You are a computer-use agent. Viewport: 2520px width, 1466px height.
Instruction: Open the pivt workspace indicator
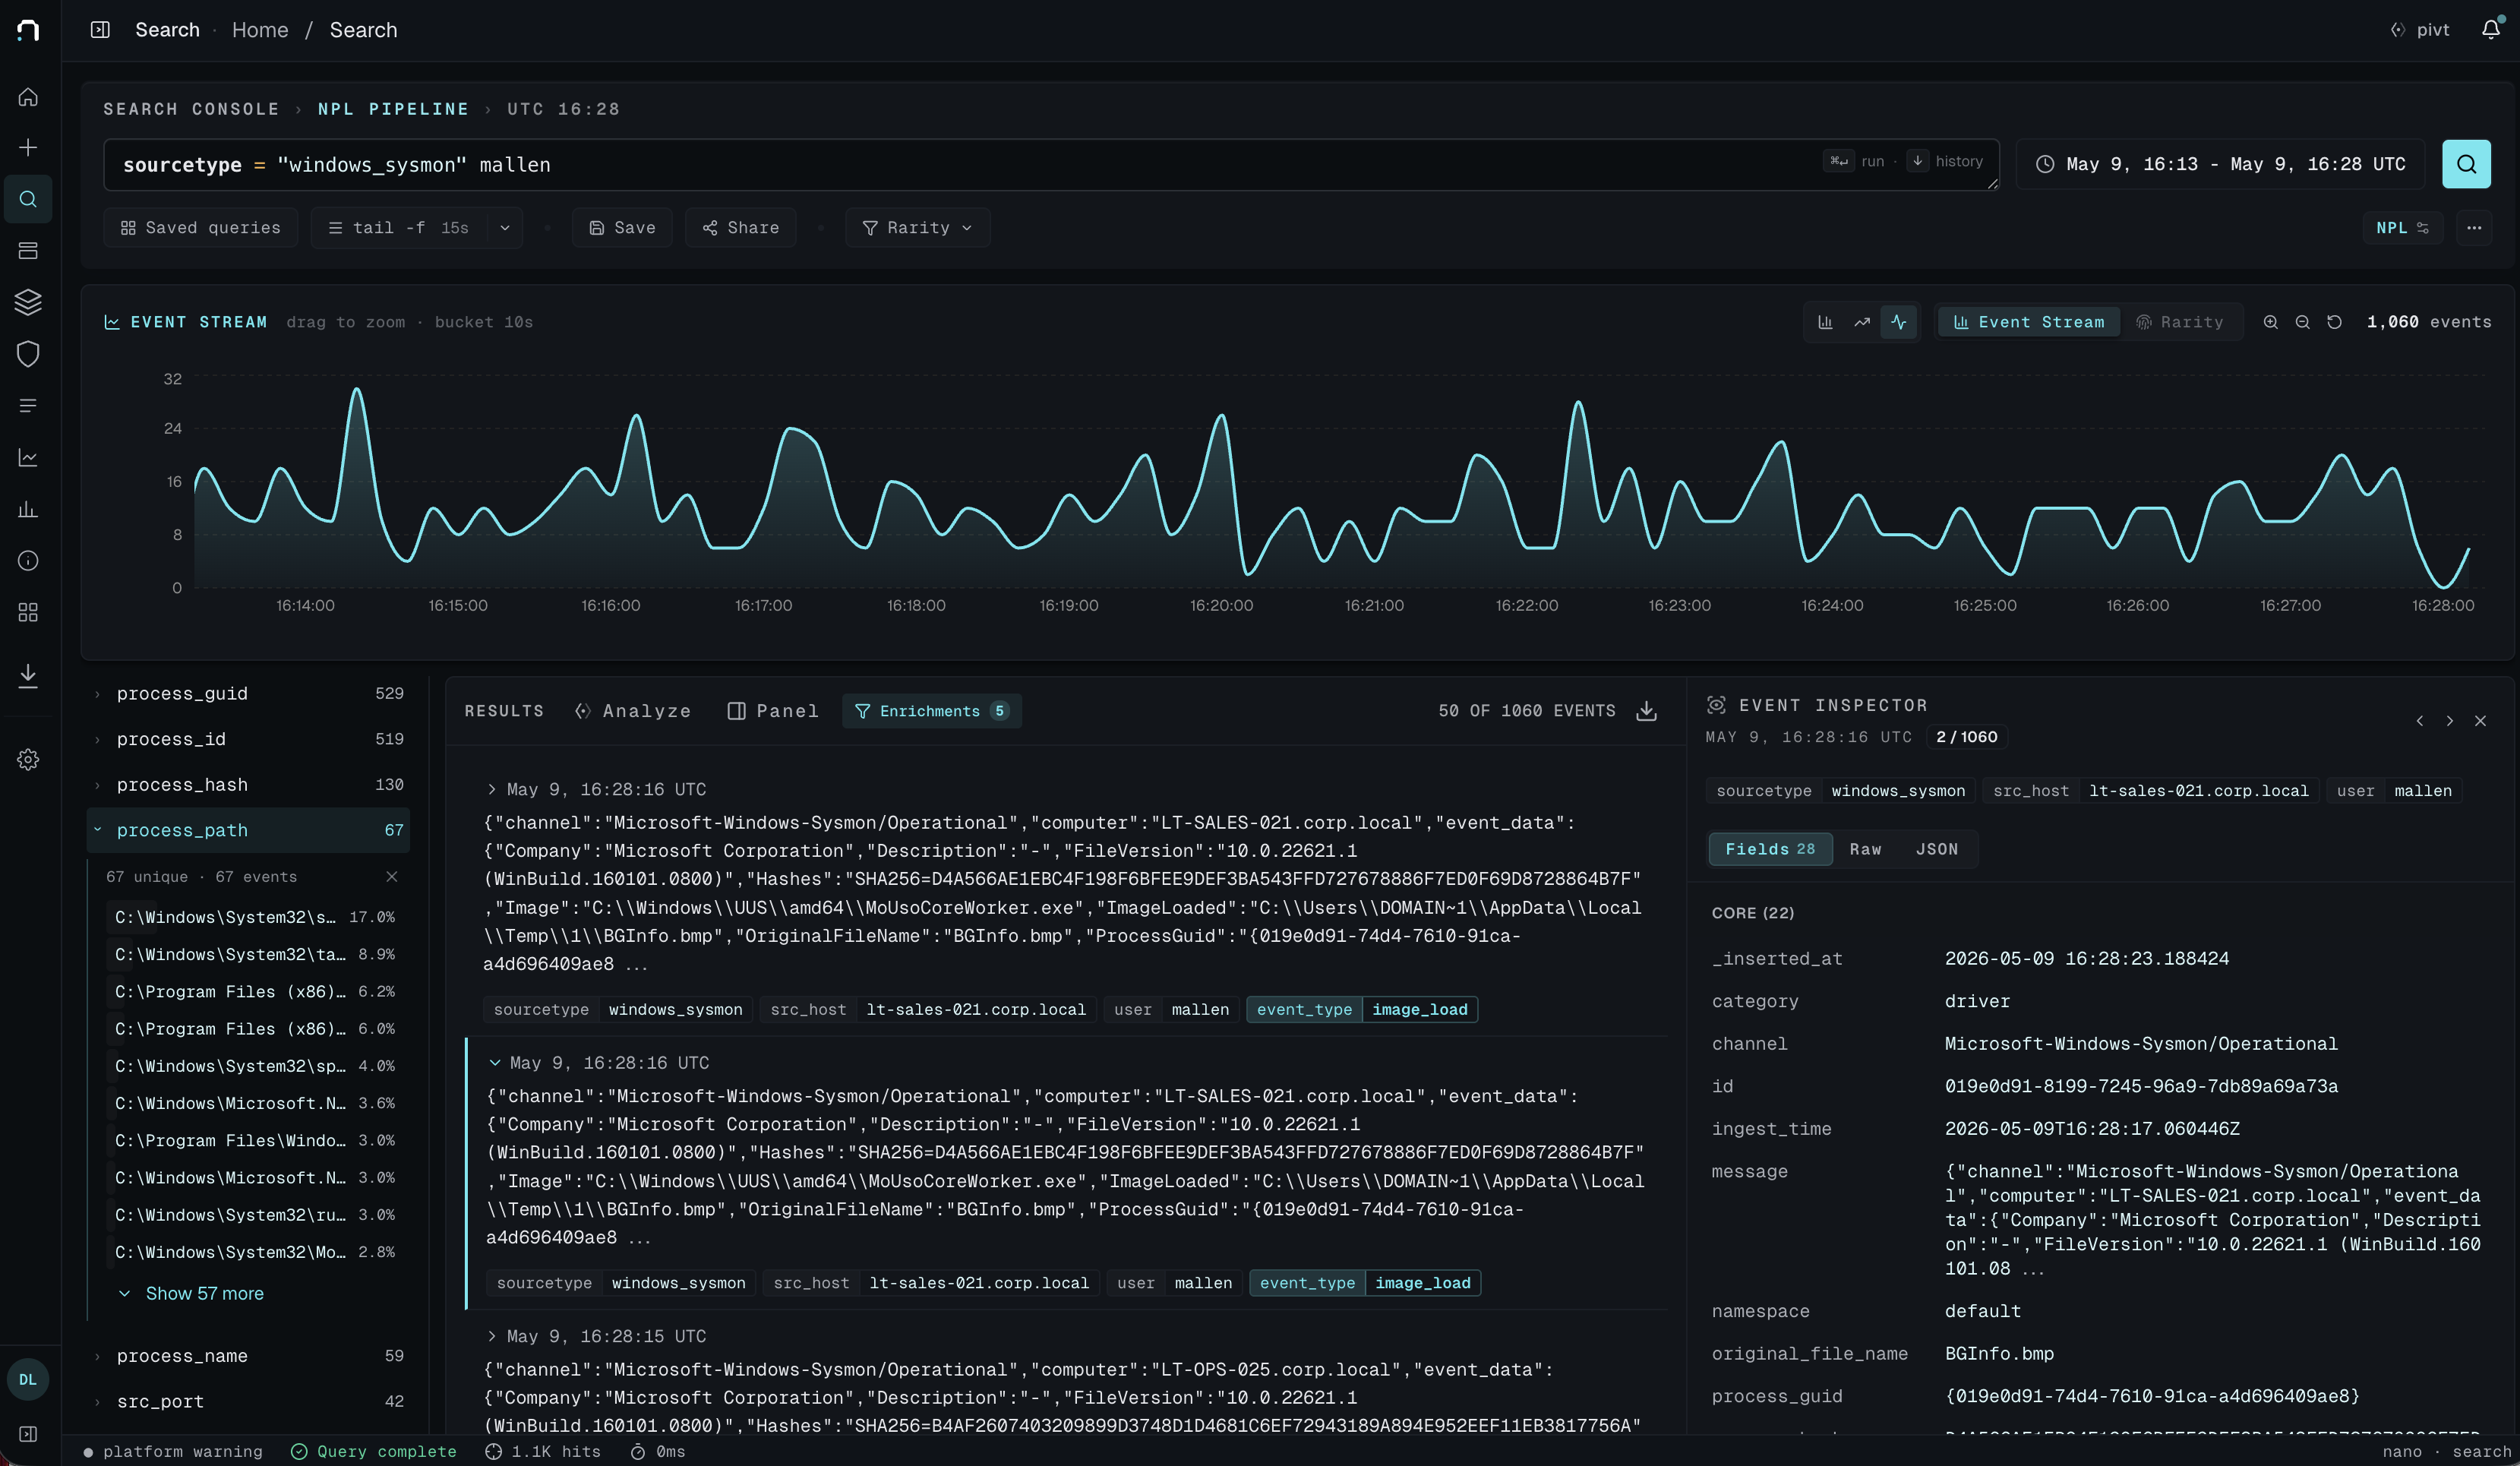coord(2420,29)
